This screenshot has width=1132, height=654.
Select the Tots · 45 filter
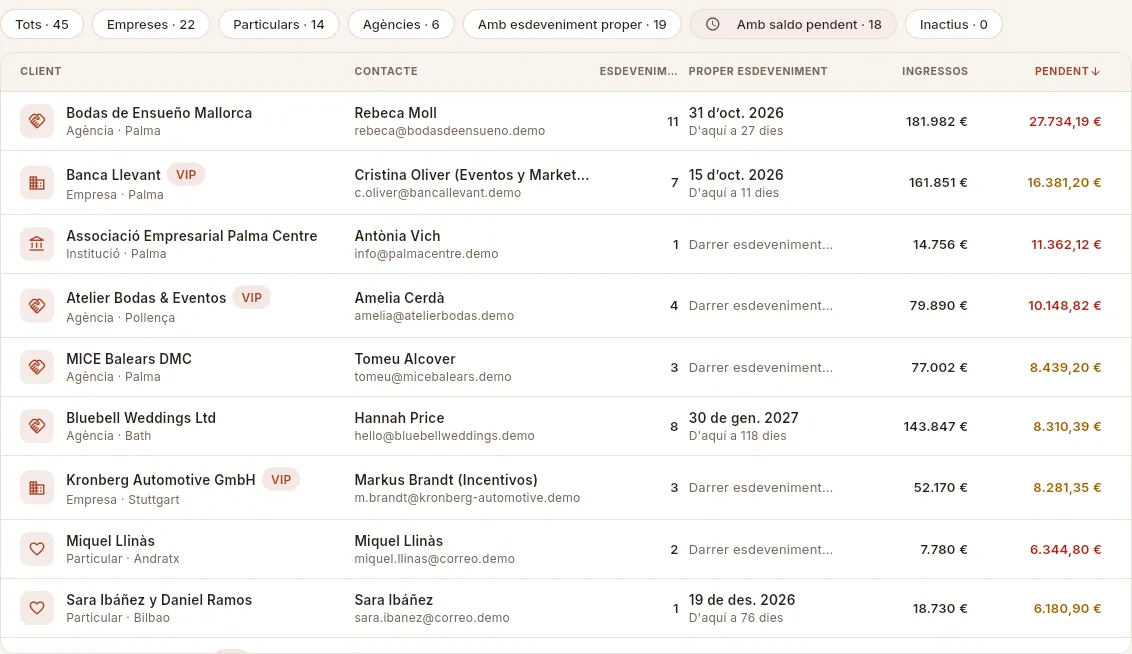[x=42, y=25]
